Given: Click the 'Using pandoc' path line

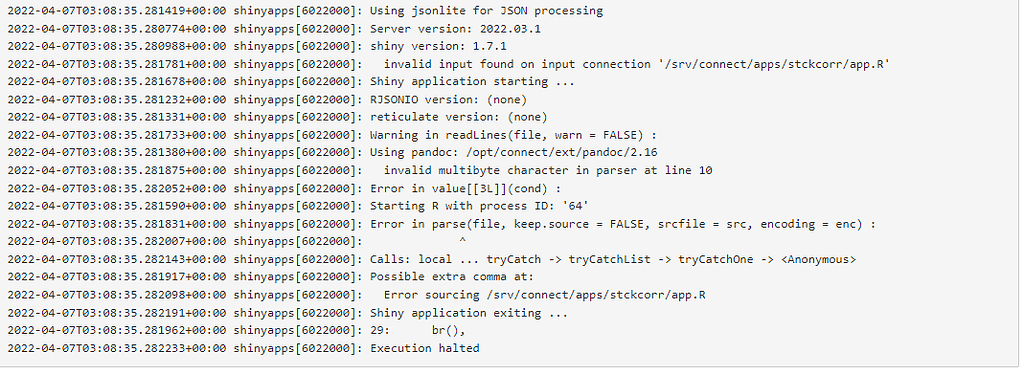Looking at the screenshot, I should click(332, 153).
